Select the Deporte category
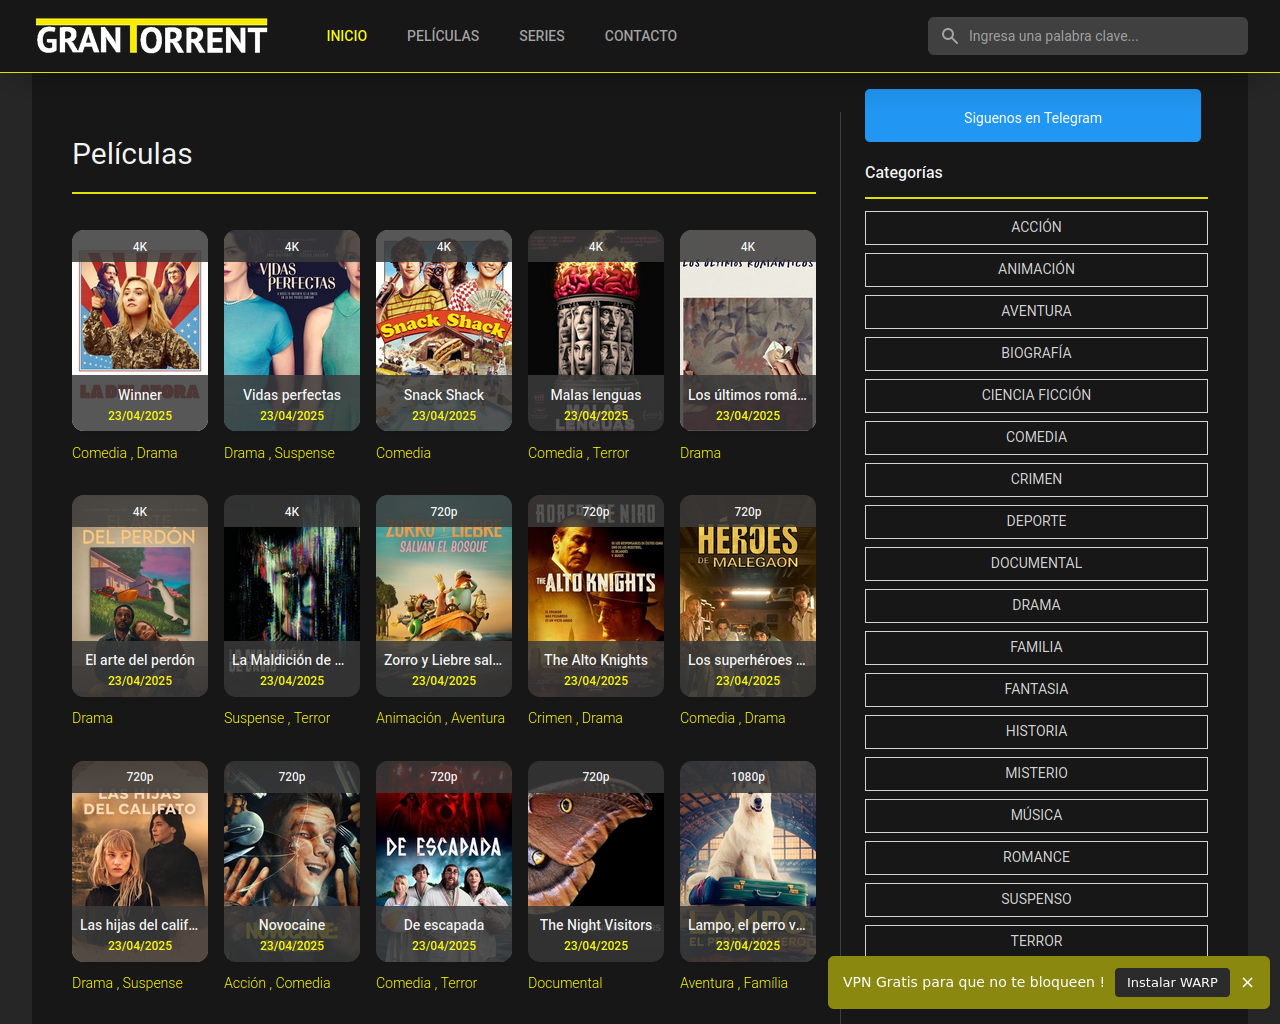 (1036, 522)
